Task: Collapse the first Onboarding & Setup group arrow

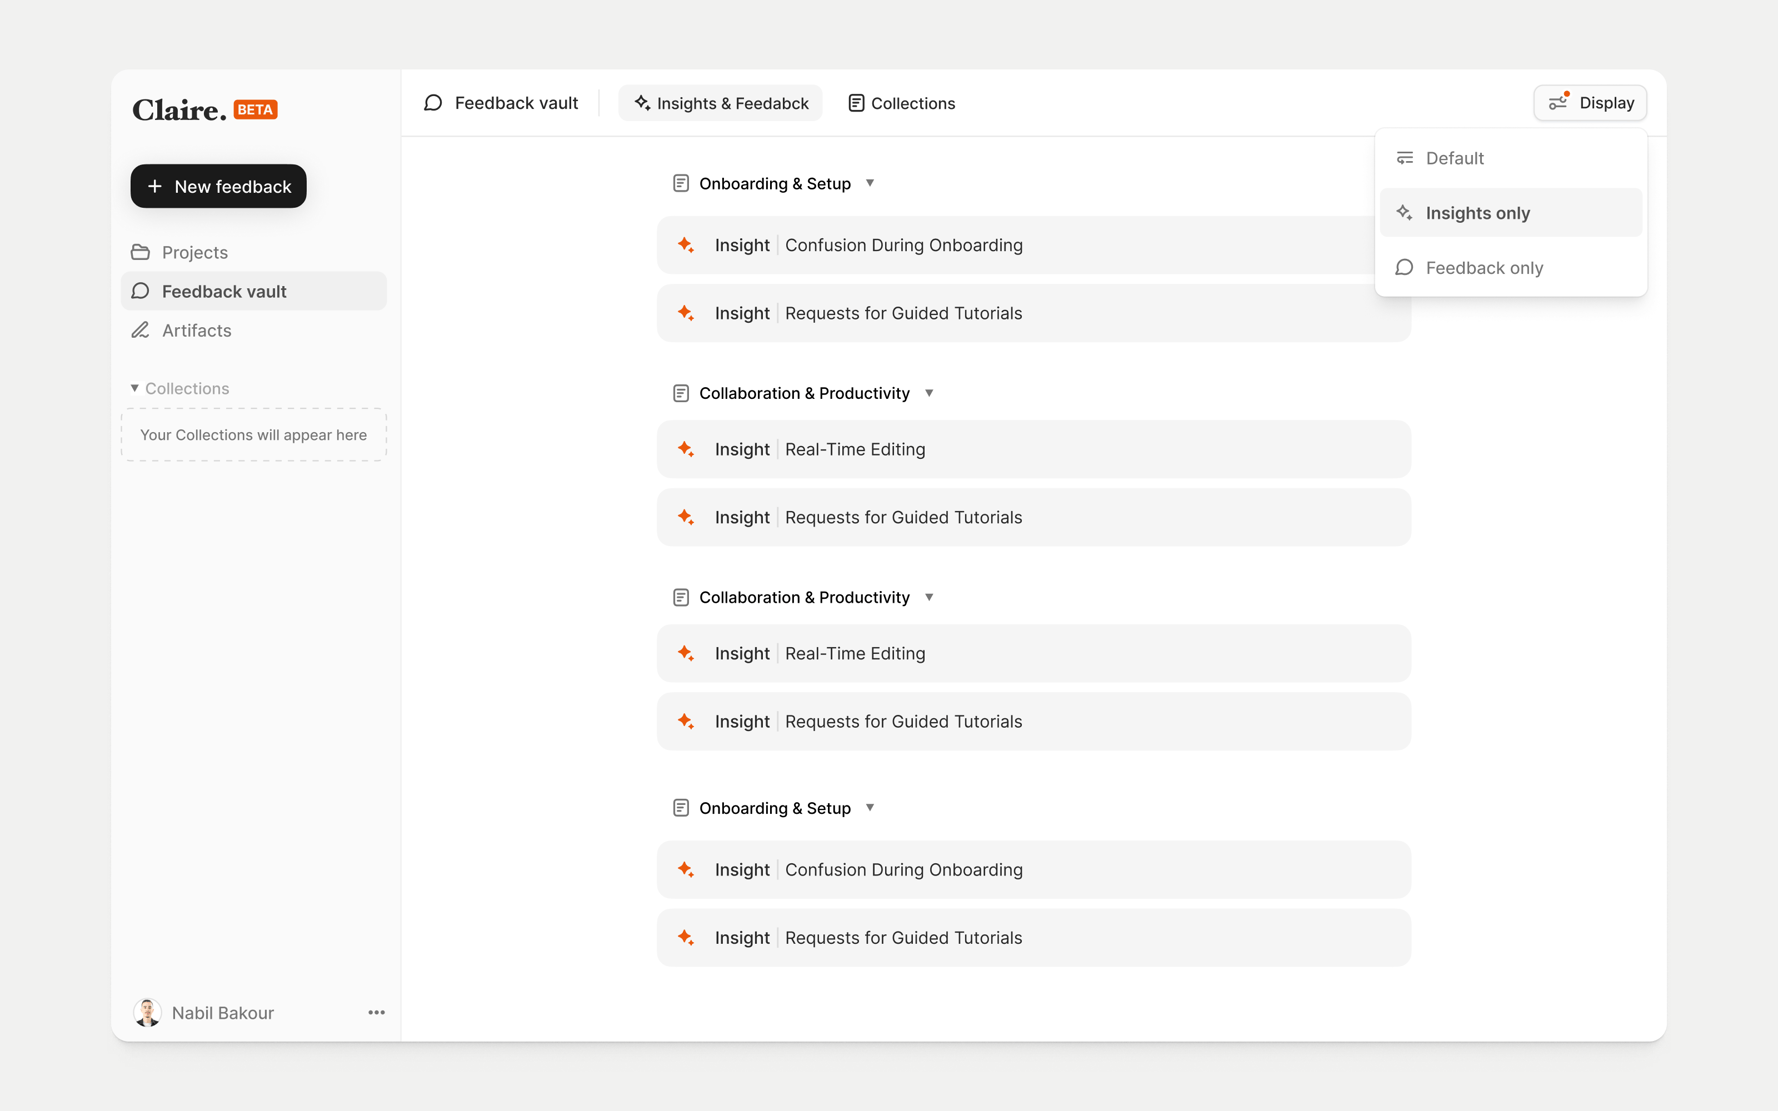Action: click(870, 183)
